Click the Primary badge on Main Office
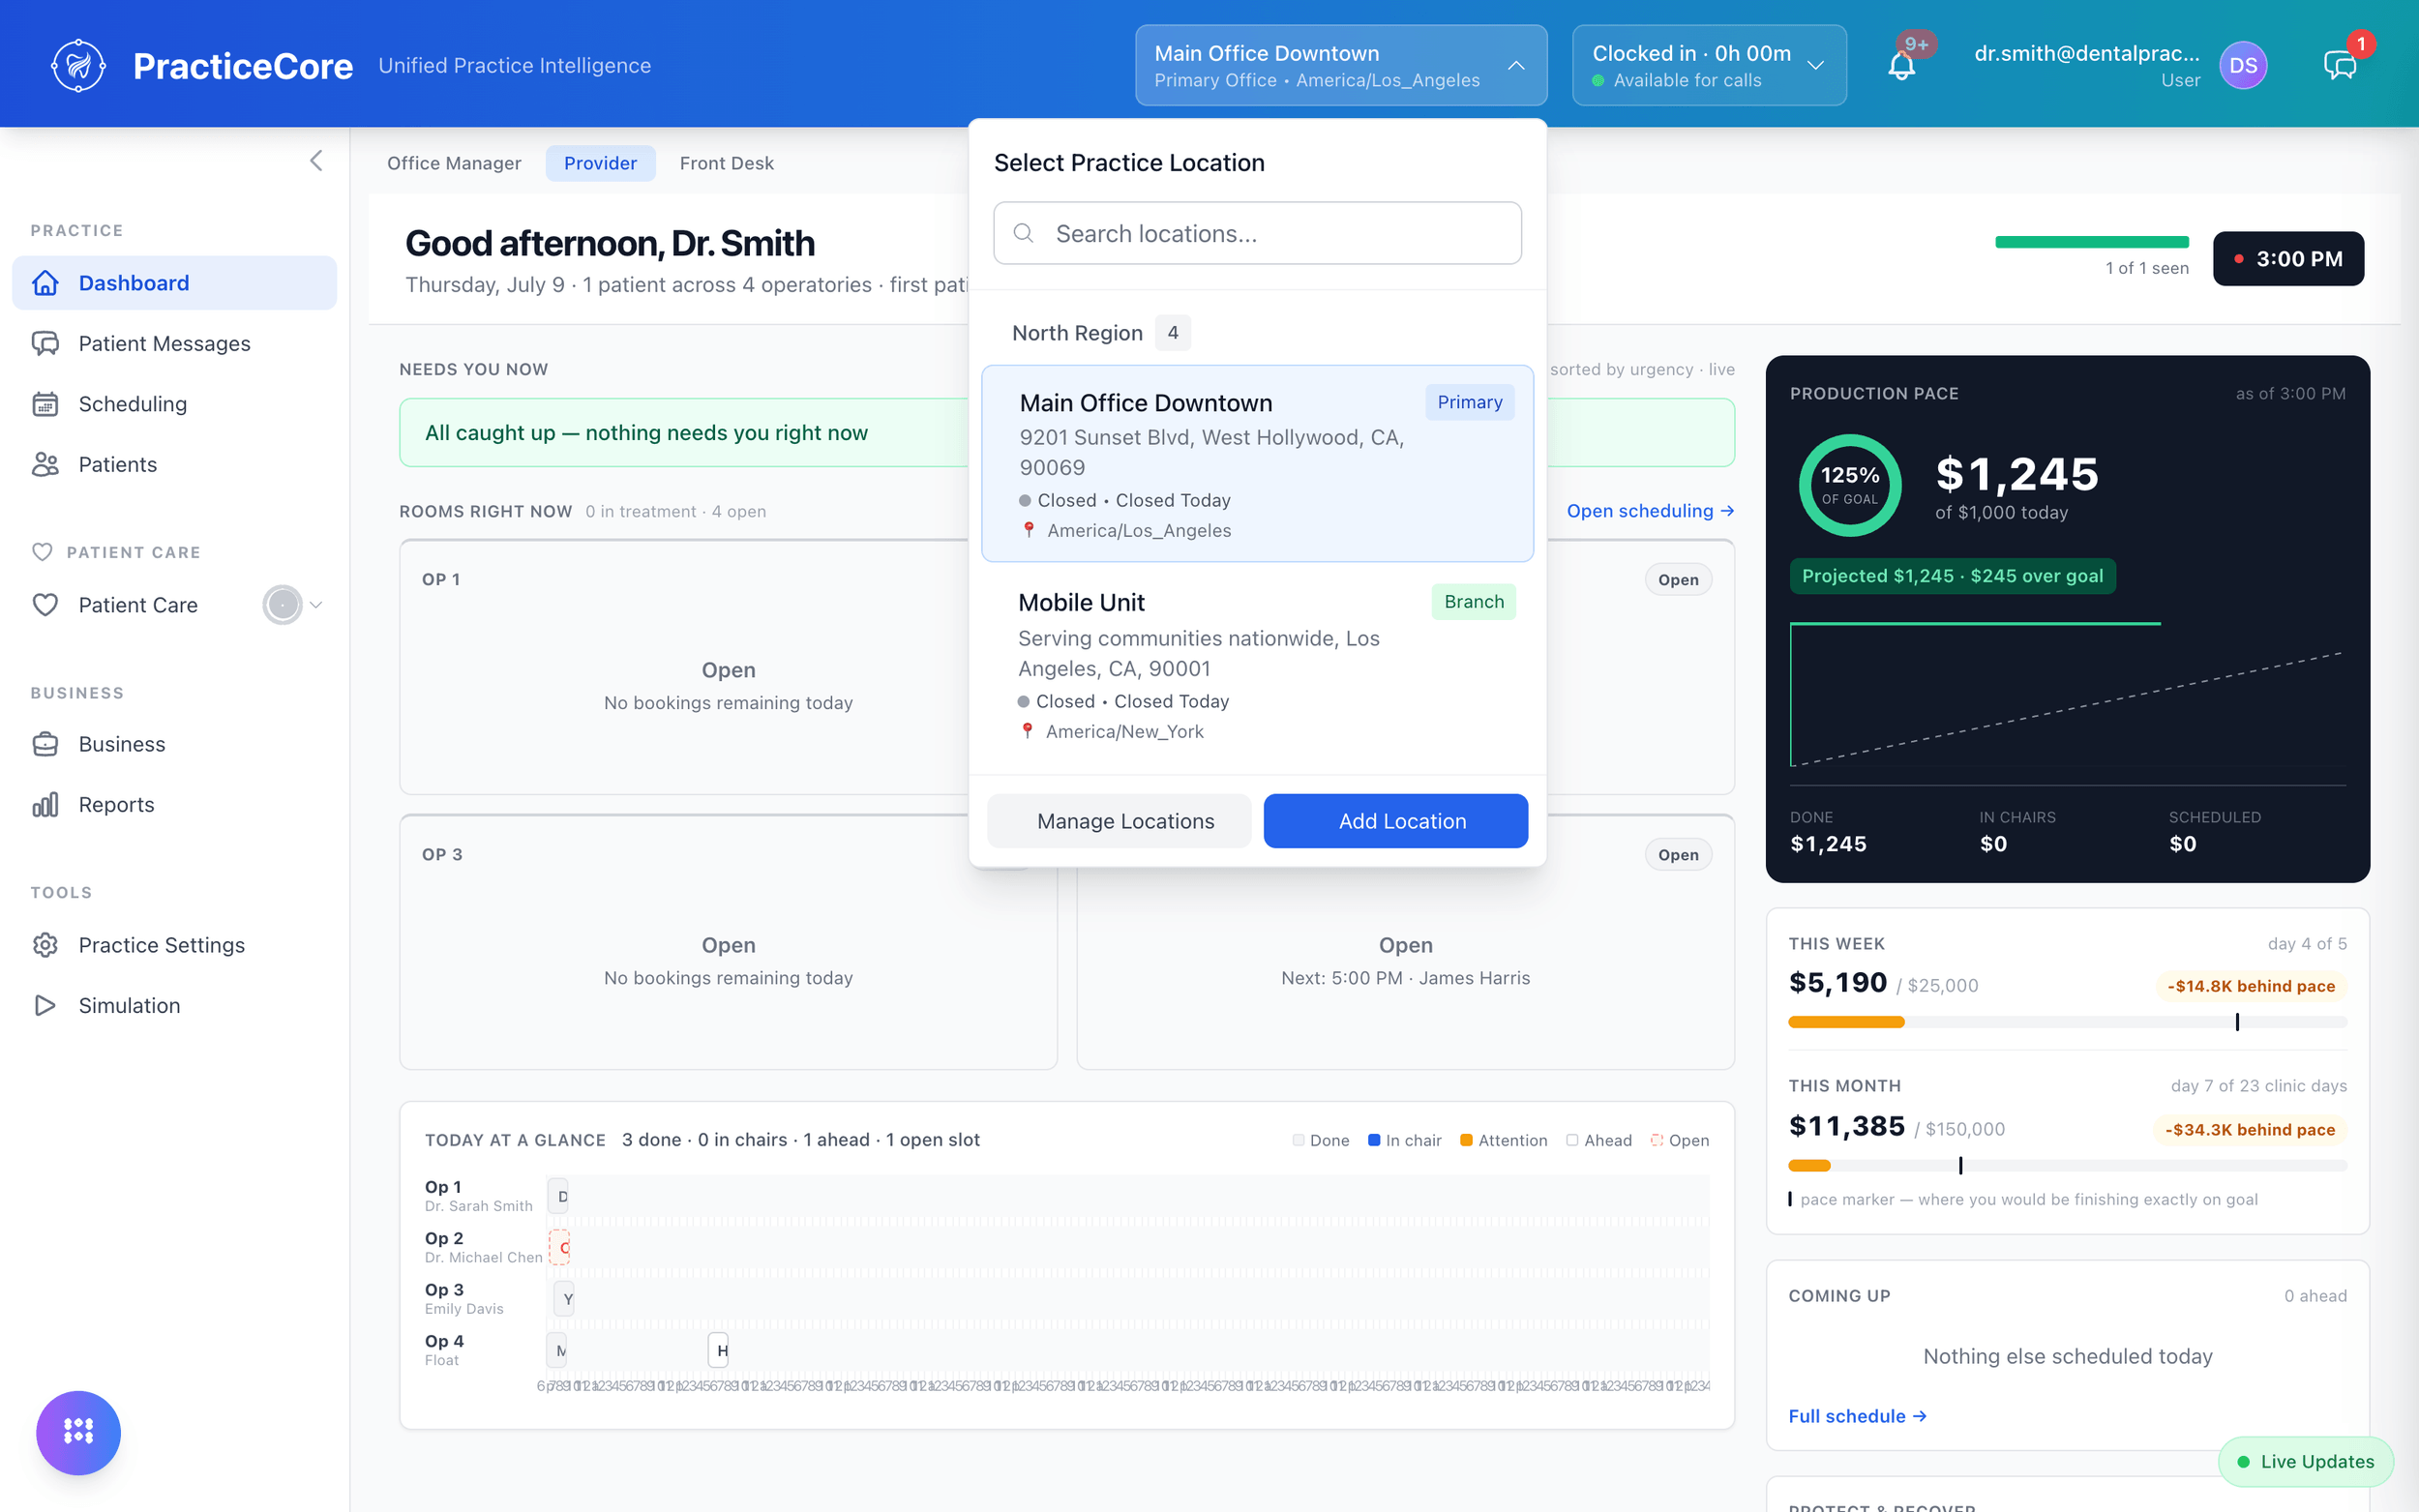 point(1469,402)
